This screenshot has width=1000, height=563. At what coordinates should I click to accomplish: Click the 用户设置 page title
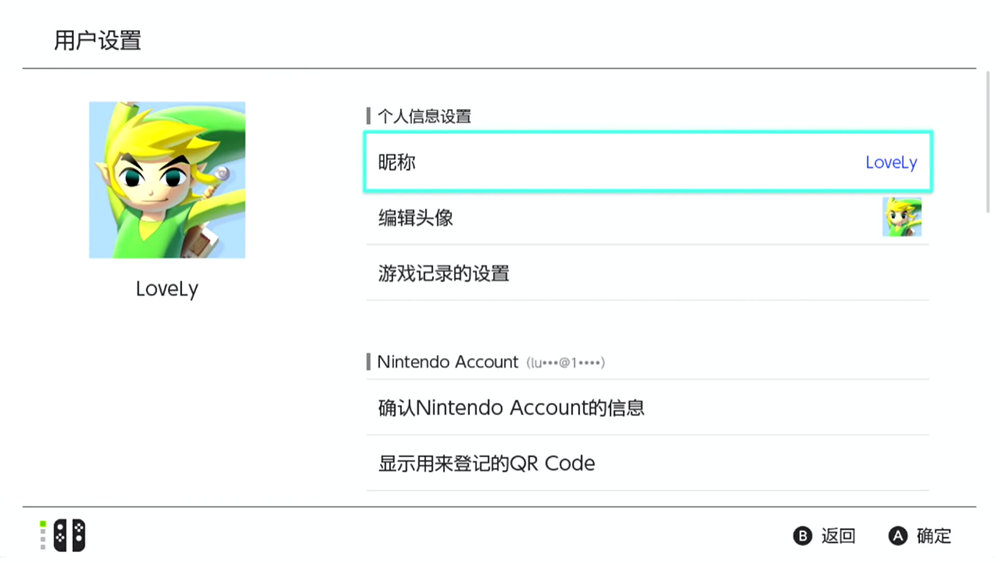click(x=98, y=40)
